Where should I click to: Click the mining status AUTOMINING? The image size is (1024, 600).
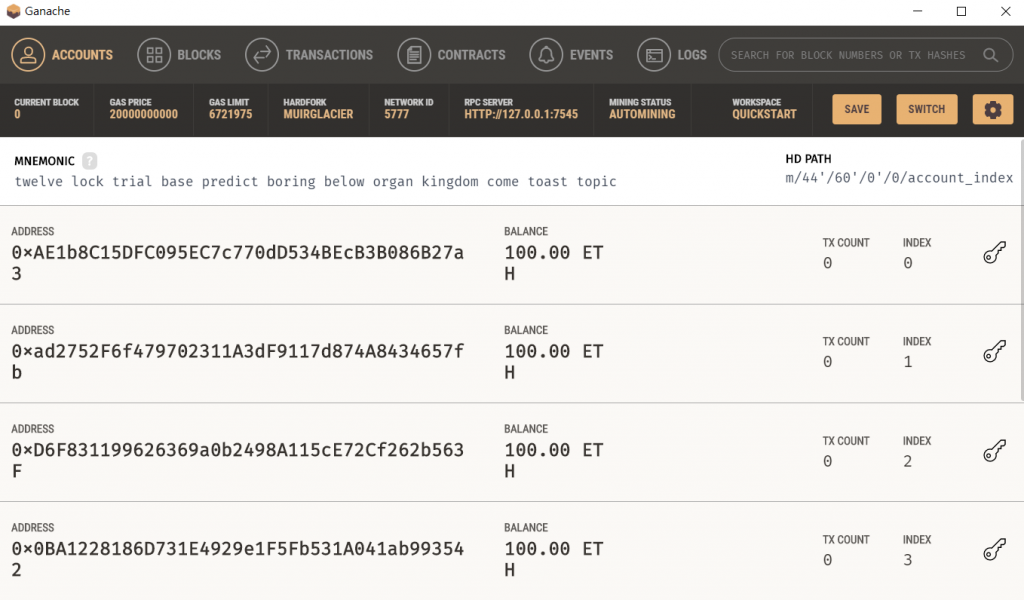pyautogui.click(x=642, y=114)
